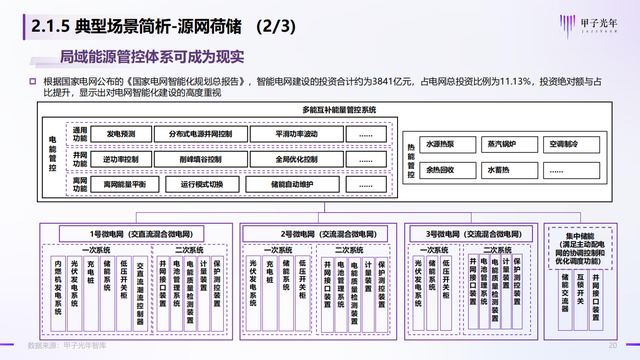The image size is (640, 360).
Task: Select the 2号微电网（交流混合微电网）header
Action: tap(315, 234)
